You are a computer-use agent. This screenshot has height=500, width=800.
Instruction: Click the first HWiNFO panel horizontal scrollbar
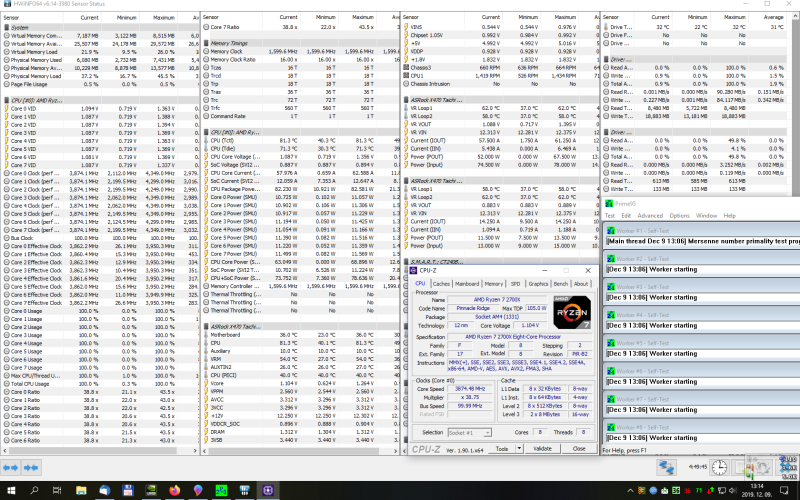tap(93, 451)
